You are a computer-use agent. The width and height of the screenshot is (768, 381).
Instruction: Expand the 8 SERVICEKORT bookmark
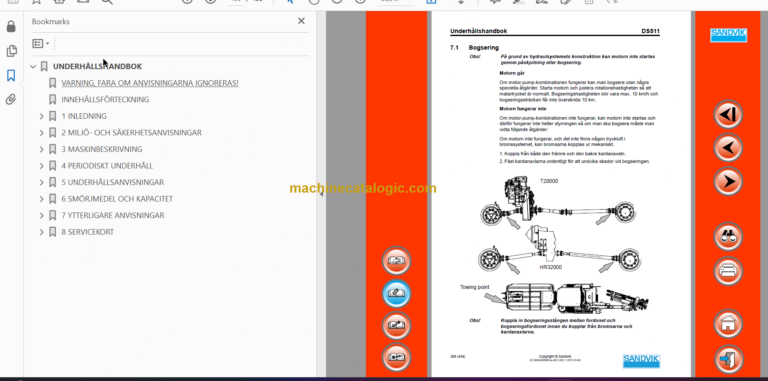[42, 232]
